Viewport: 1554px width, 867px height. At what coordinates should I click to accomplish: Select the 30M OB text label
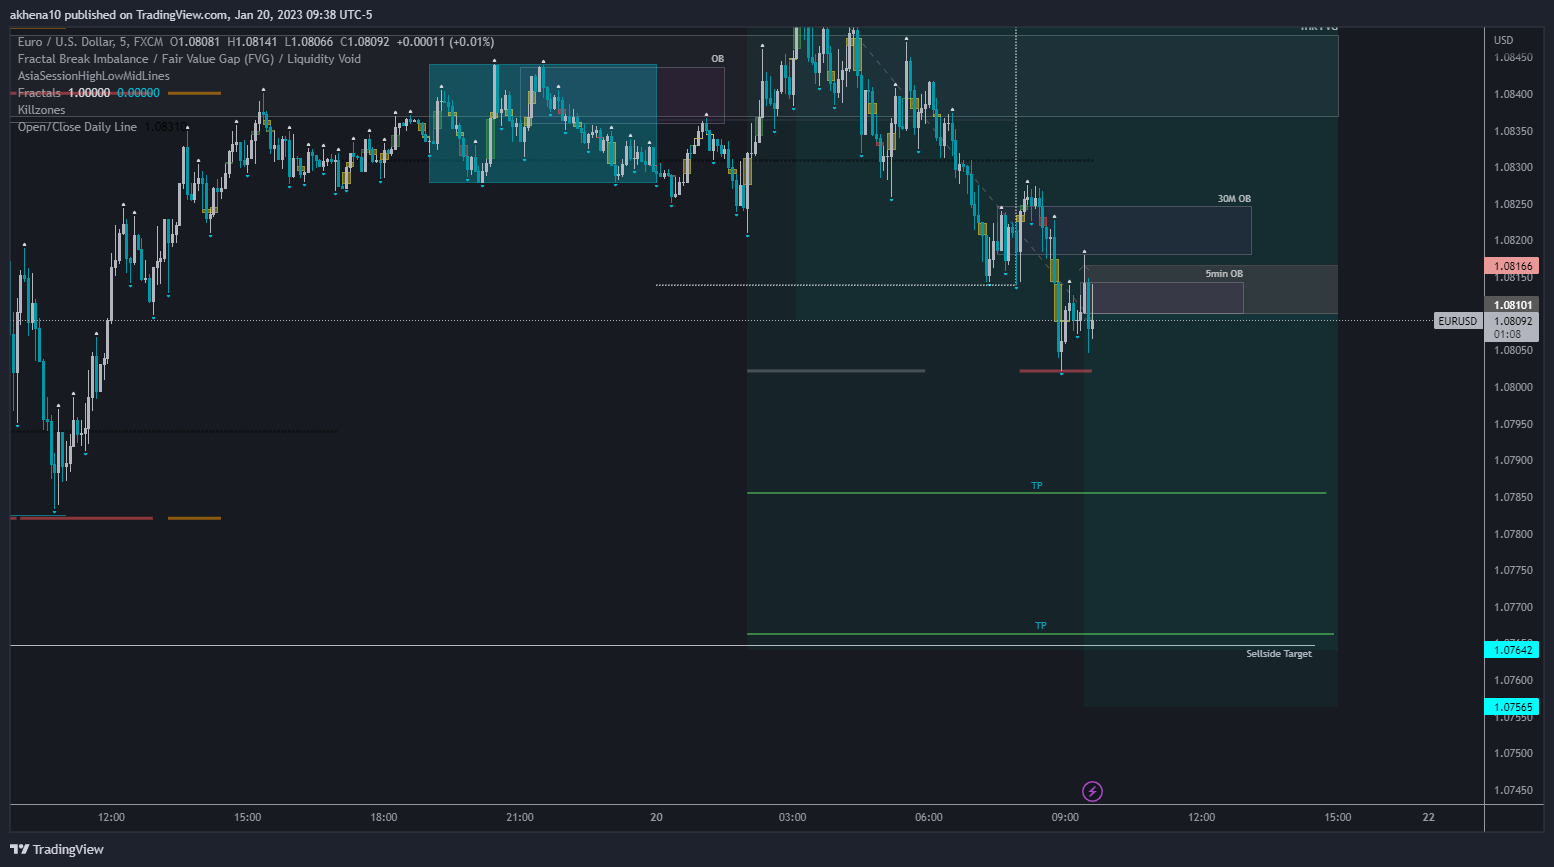(1234, 199)
